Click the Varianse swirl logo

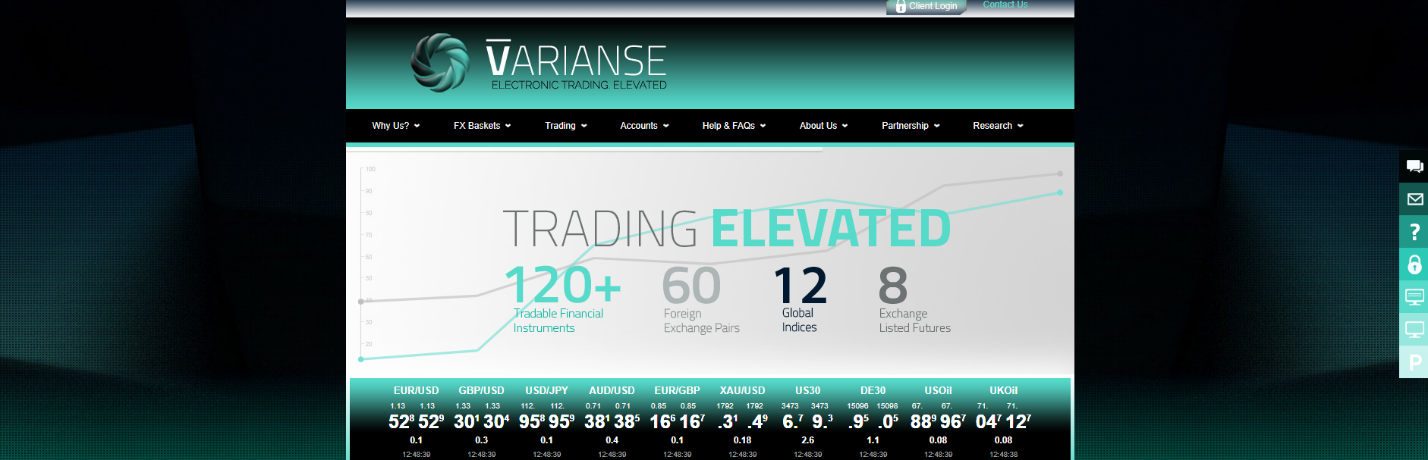click(440, 62)
